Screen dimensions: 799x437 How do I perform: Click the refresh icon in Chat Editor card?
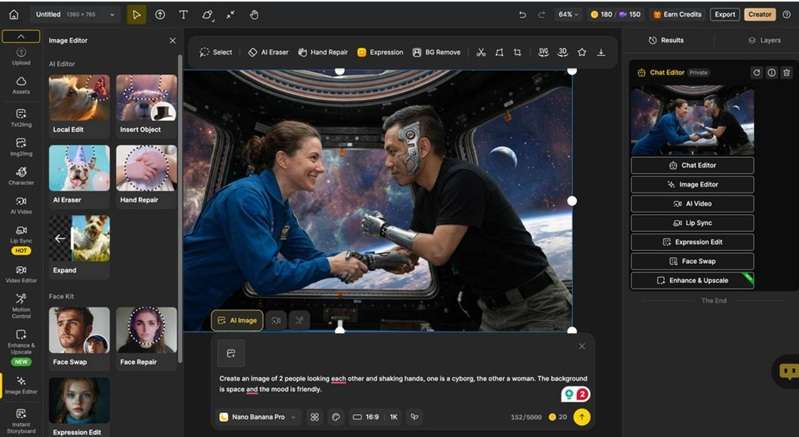point(756,73)
